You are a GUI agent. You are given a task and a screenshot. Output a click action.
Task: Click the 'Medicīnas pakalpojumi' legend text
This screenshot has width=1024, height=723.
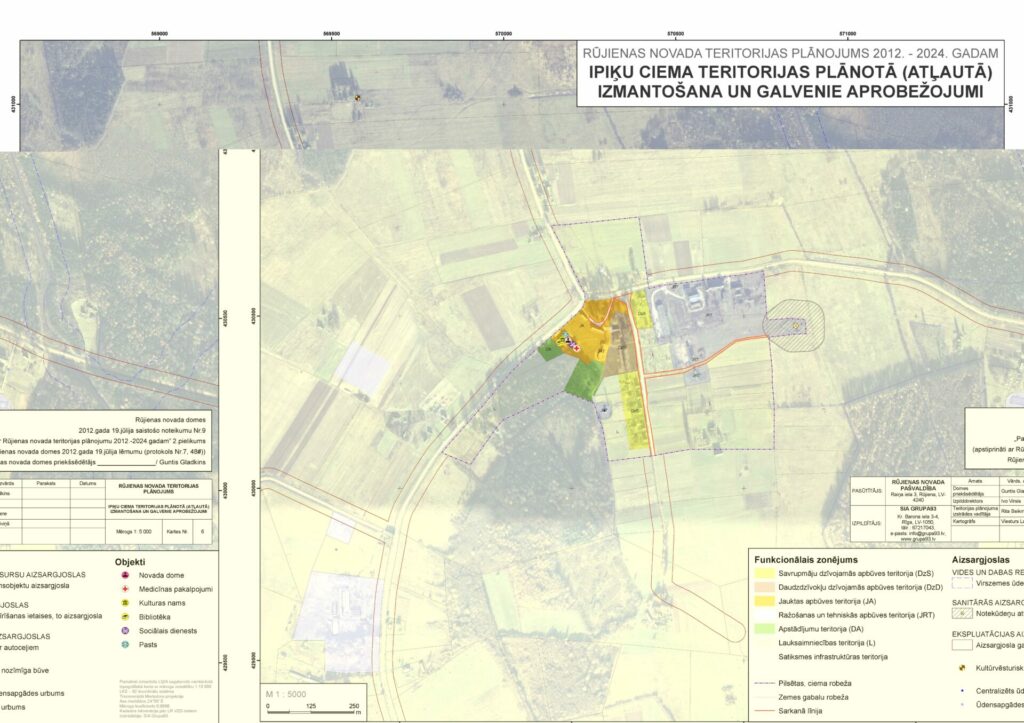[x=176, y=589]
